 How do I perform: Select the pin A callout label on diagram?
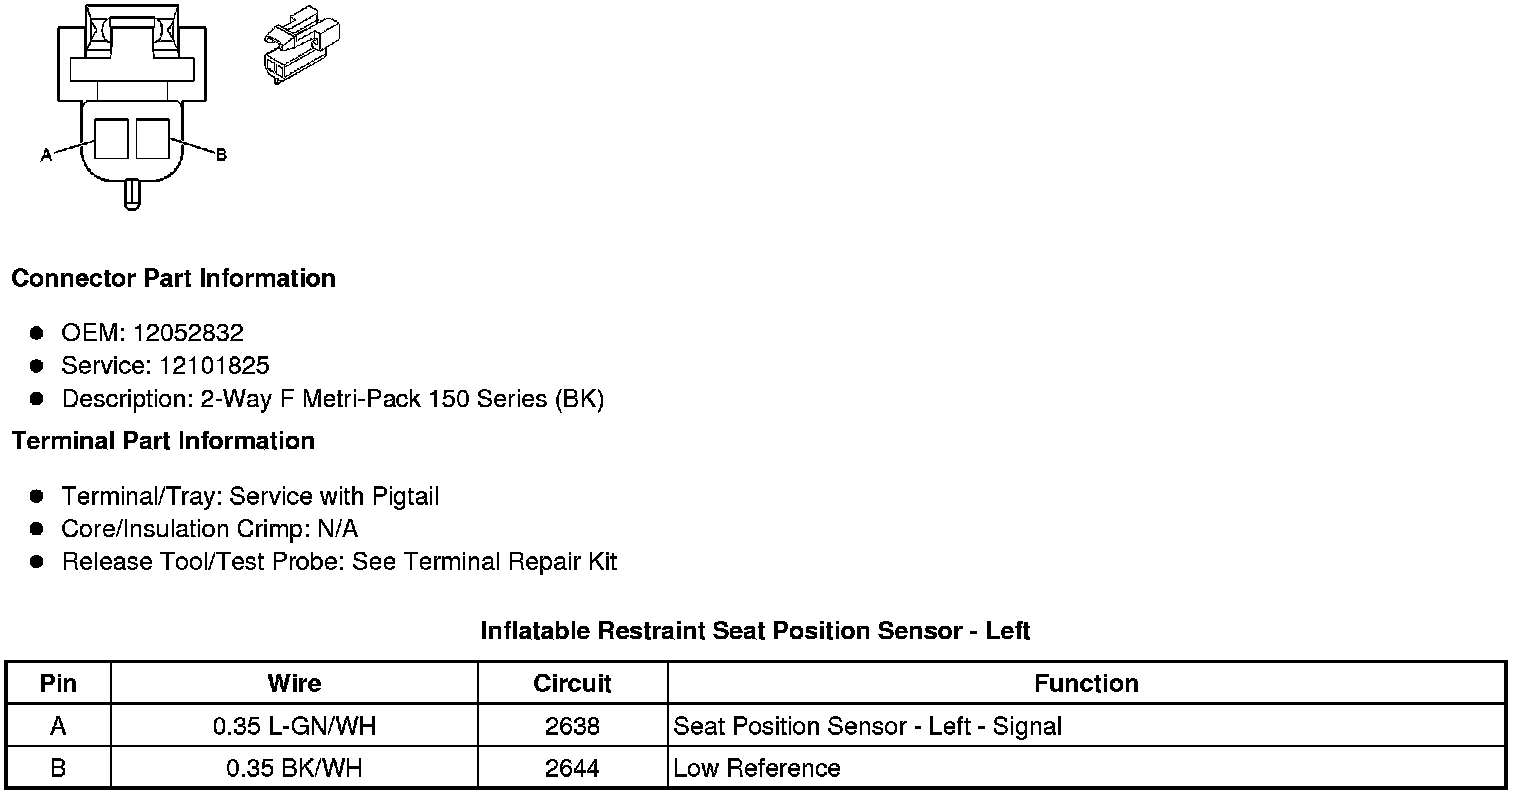coord(46,155)
